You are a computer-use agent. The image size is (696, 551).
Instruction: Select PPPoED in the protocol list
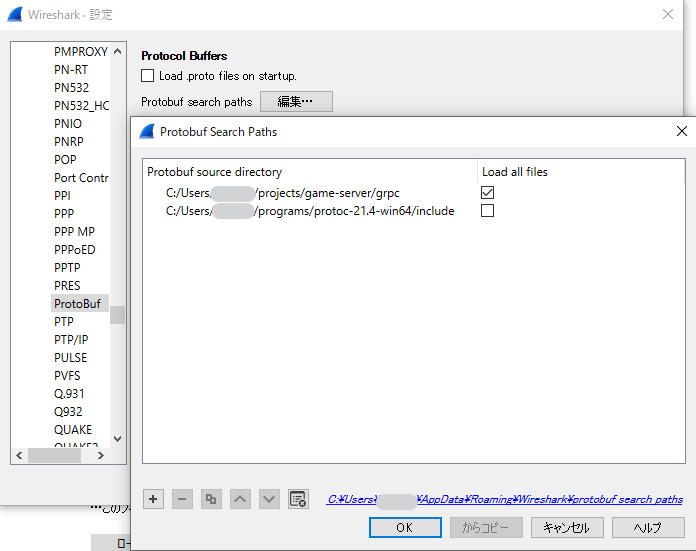coord(75,250)
